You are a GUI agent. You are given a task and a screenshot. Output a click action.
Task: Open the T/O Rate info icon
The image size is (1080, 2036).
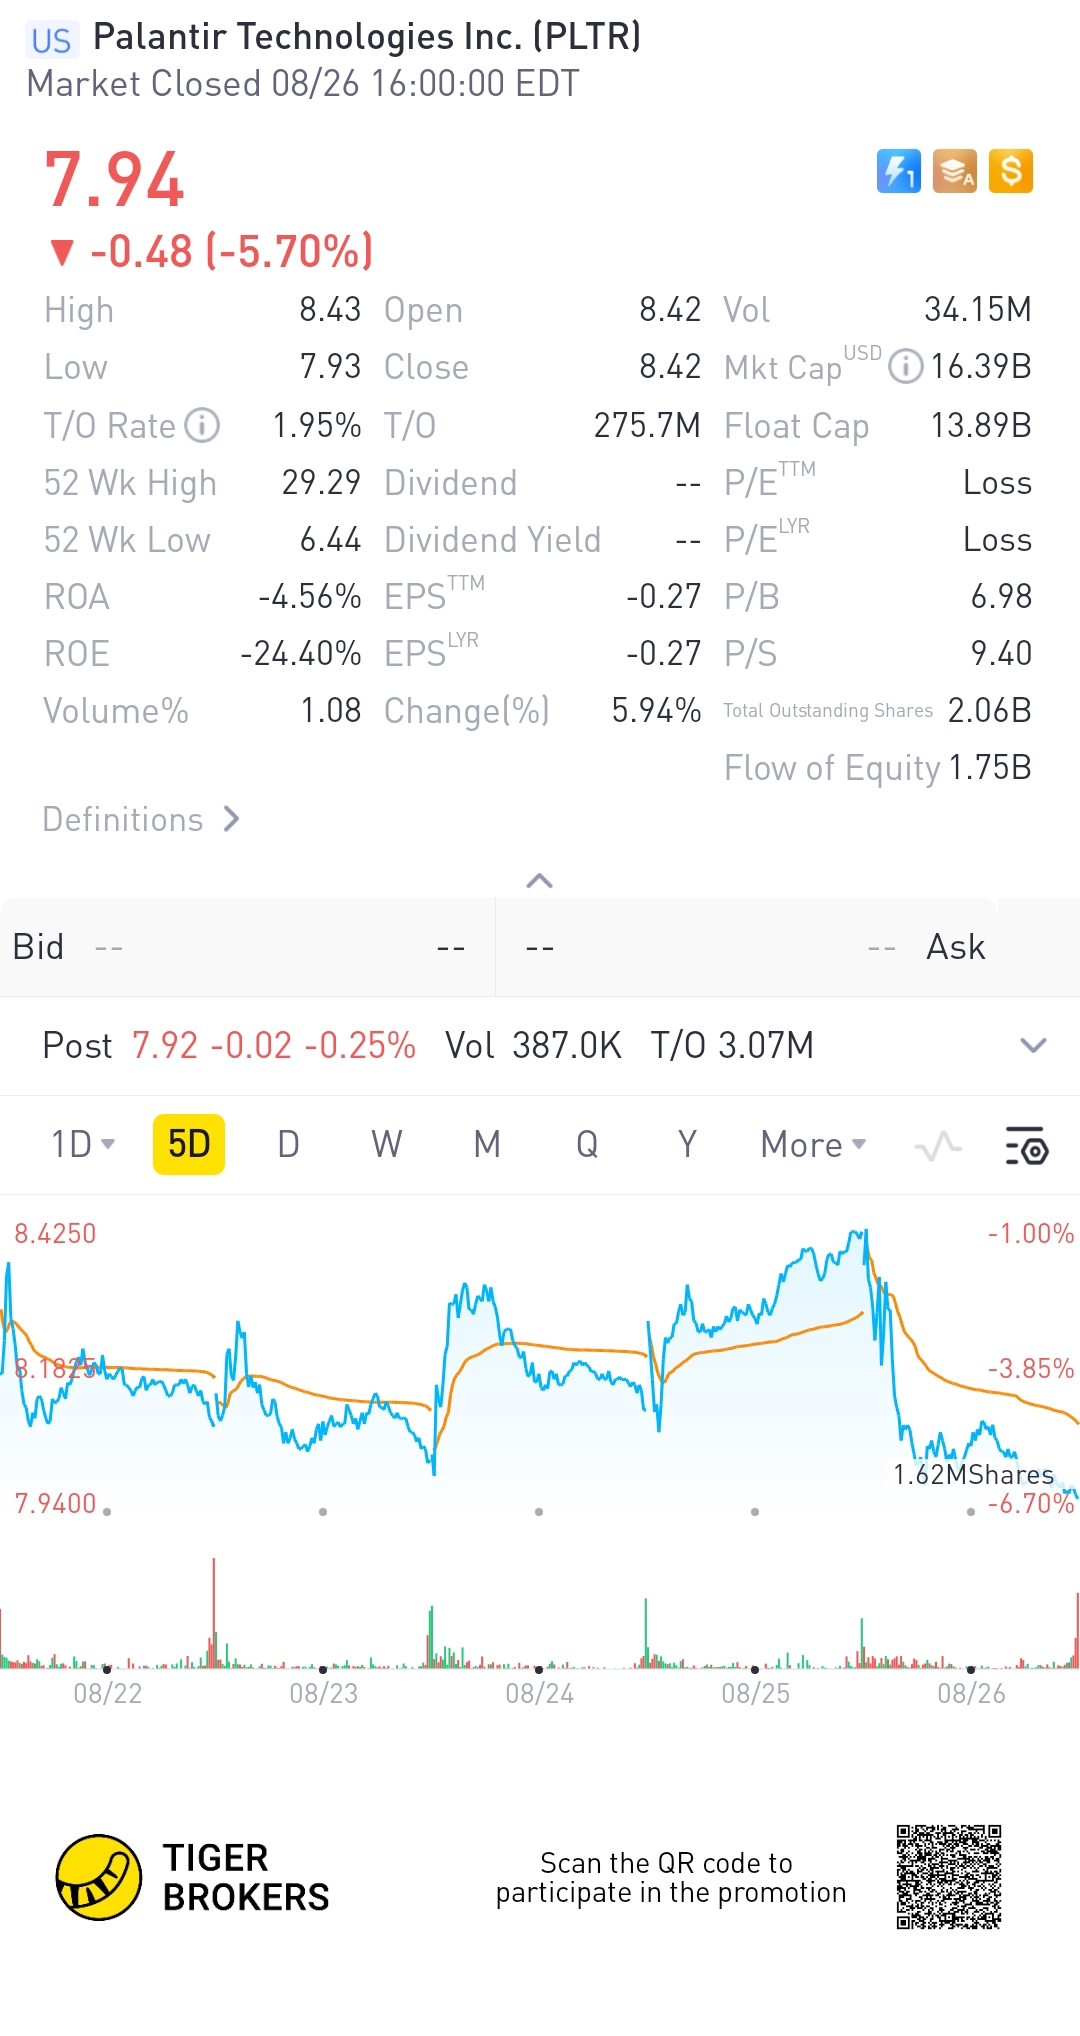(x=203, y=425)
